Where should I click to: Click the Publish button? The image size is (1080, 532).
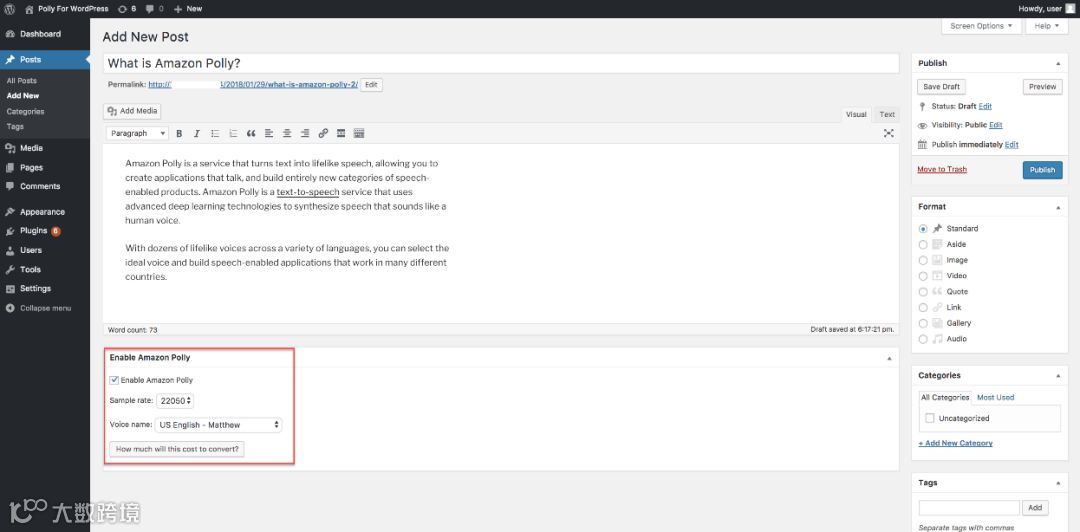pos(1042,170)
